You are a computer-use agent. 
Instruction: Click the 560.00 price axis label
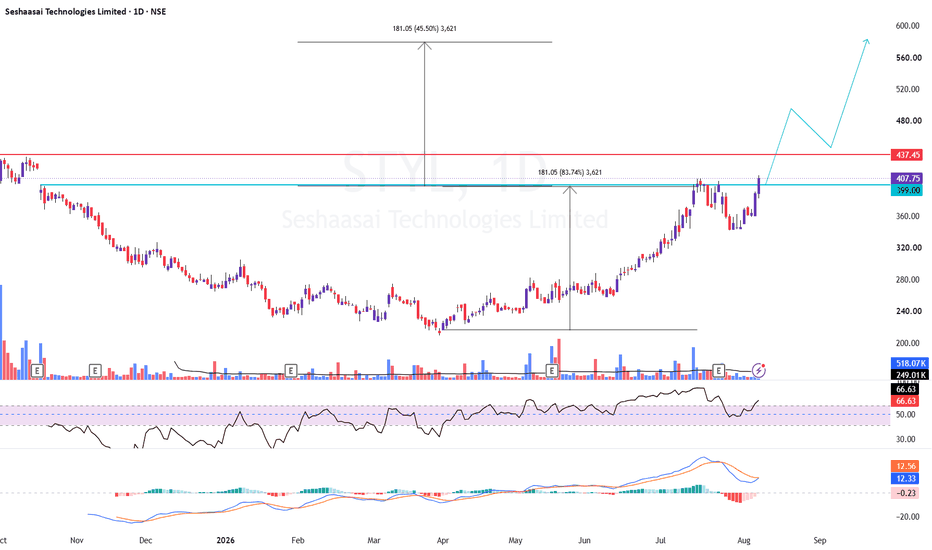(908, 58)
